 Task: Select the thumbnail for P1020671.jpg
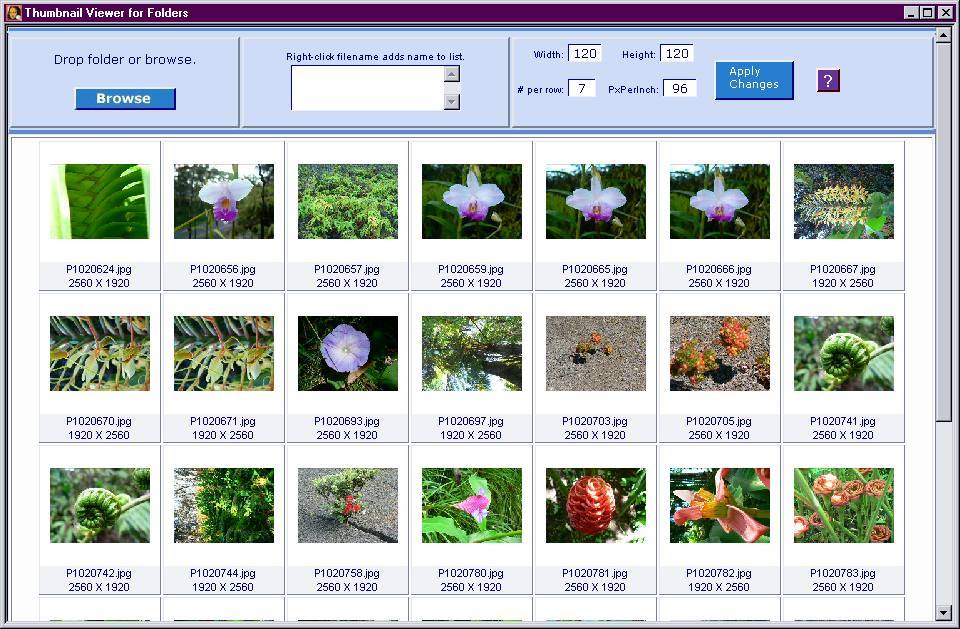coord(224,353)
